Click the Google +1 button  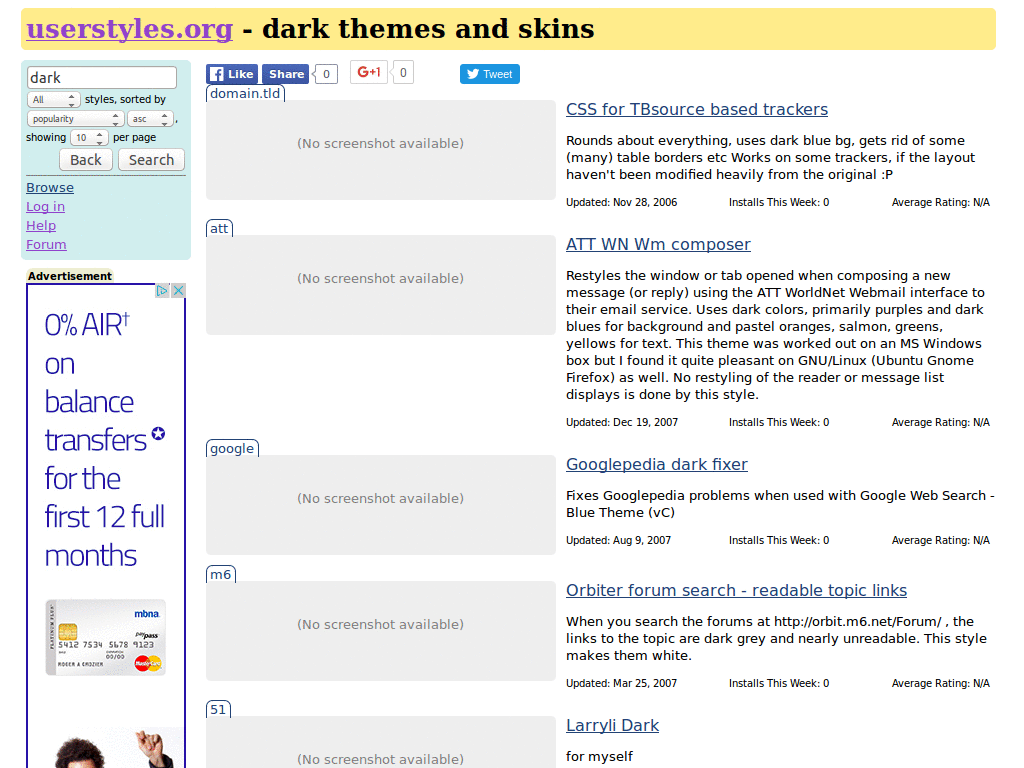click(369, 72)
